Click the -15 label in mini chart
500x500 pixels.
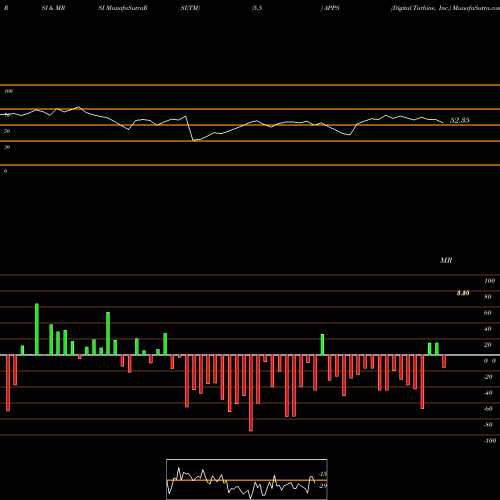322,474
